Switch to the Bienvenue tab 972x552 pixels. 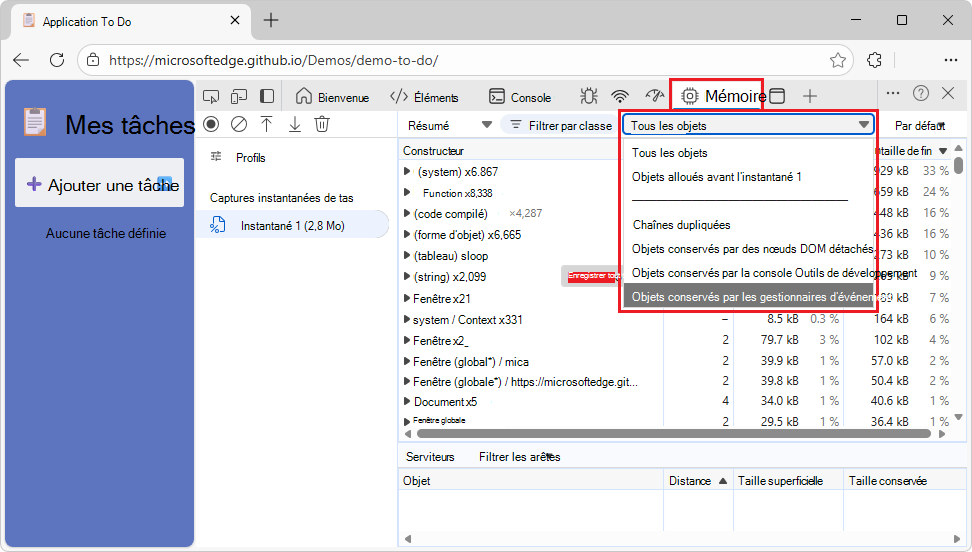(332, 97)
